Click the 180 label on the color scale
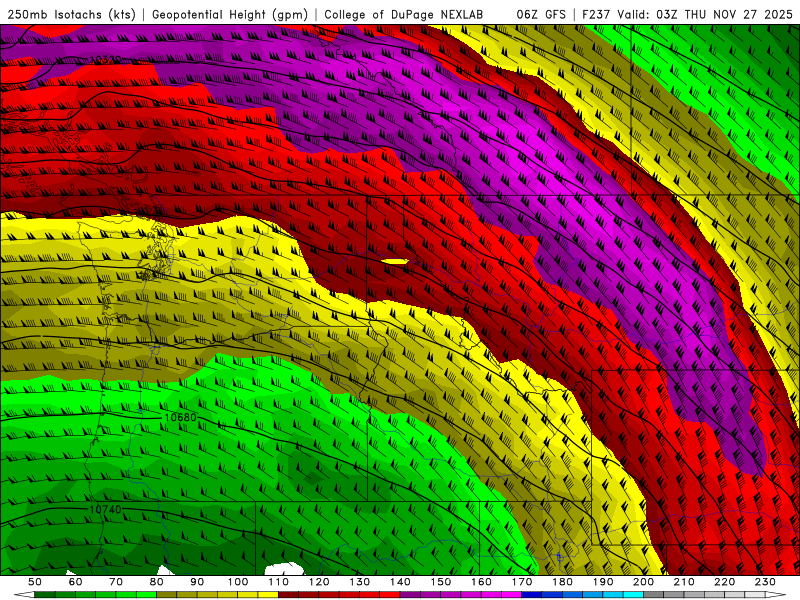Viewport: 800px width, 600px height. (x=563, y=582)
